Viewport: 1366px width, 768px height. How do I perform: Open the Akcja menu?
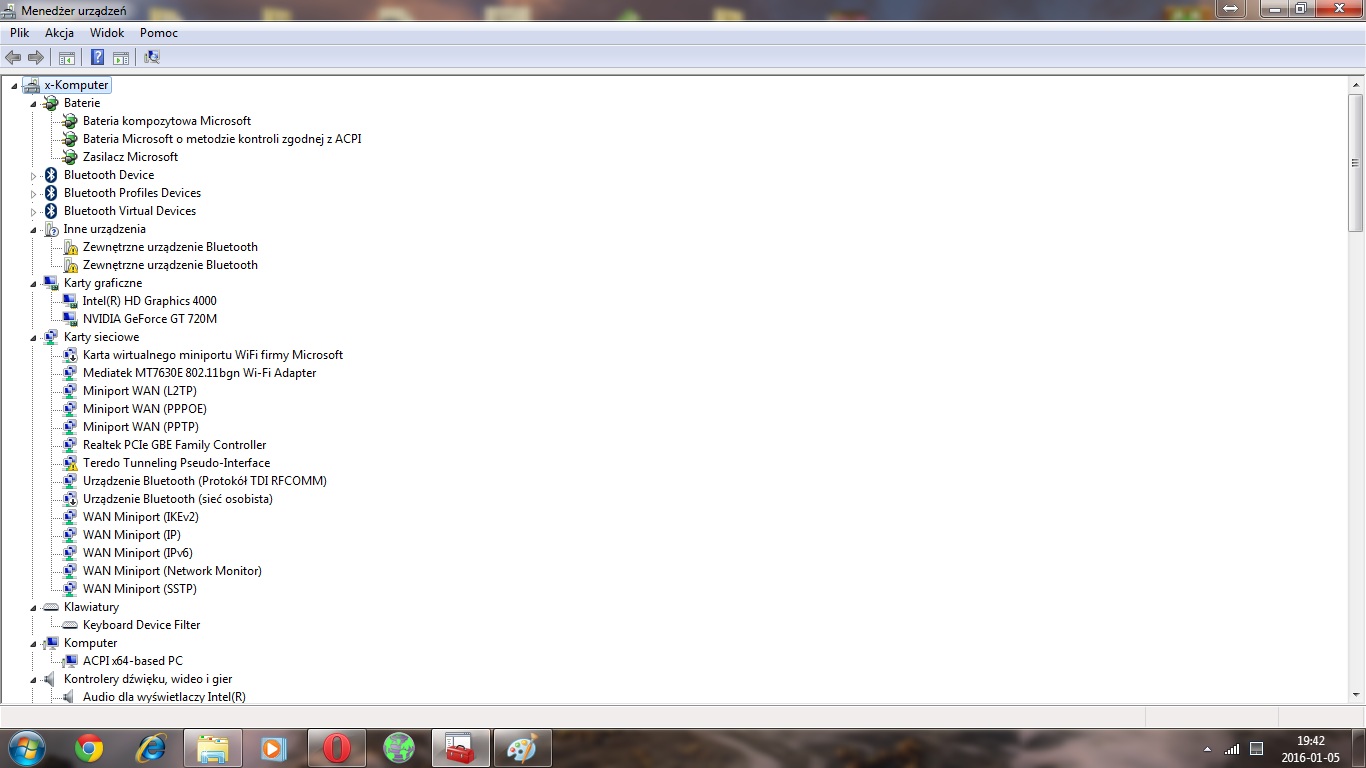click(59, 33)
